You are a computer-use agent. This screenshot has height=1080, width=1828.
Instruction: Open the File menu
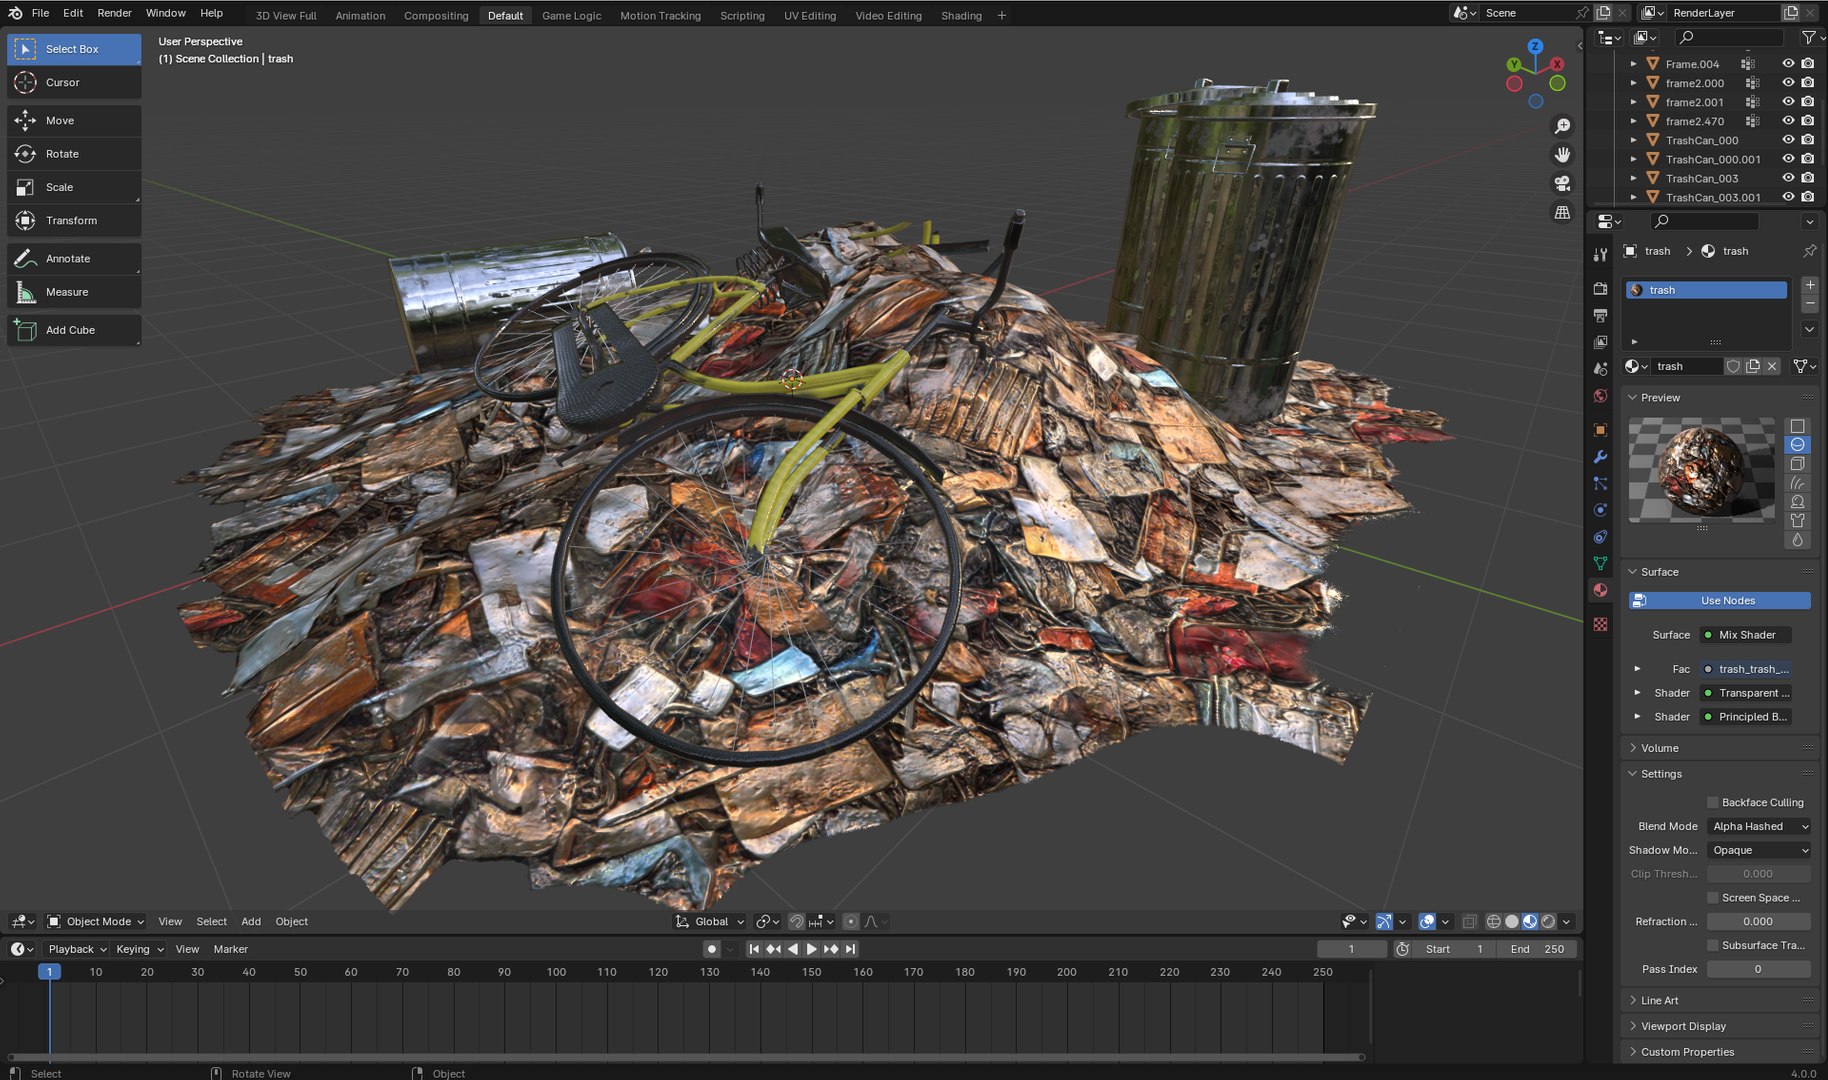40,13
